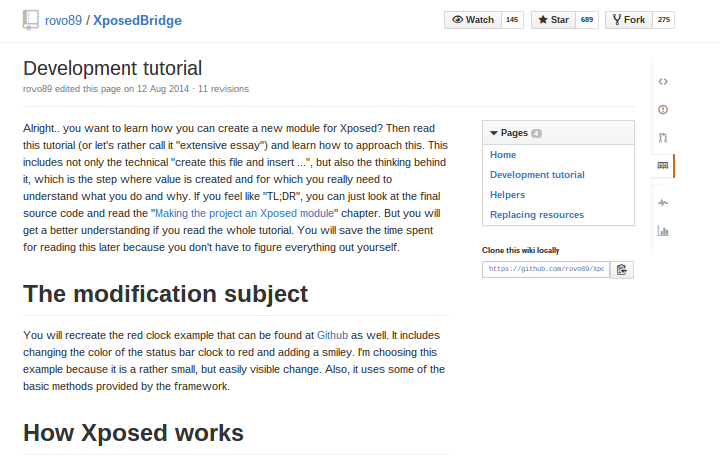Open the Pull requests icon in sidebar
The width and height of the screenshot is (720, 458).
[663, 138]
